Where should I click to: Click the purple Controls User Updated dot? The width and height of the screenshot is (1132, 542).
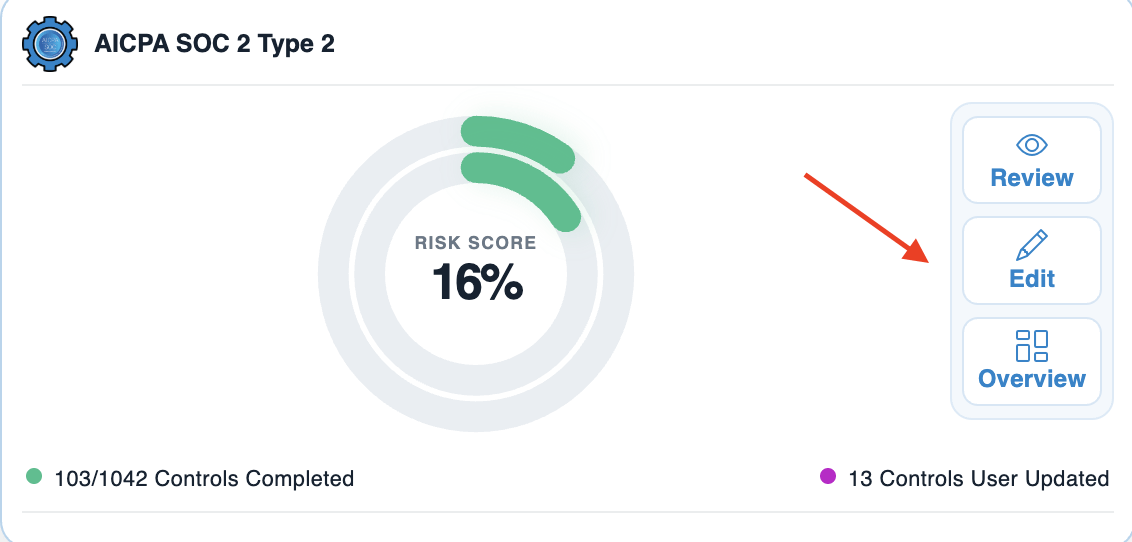(x=828, y=476)
